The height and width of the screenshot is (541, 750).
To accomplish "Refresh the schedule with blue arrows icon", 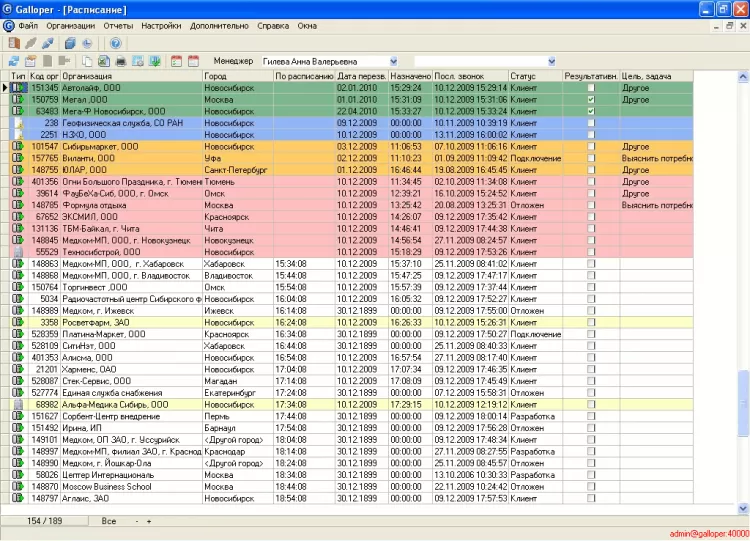I will click(14, 61).
